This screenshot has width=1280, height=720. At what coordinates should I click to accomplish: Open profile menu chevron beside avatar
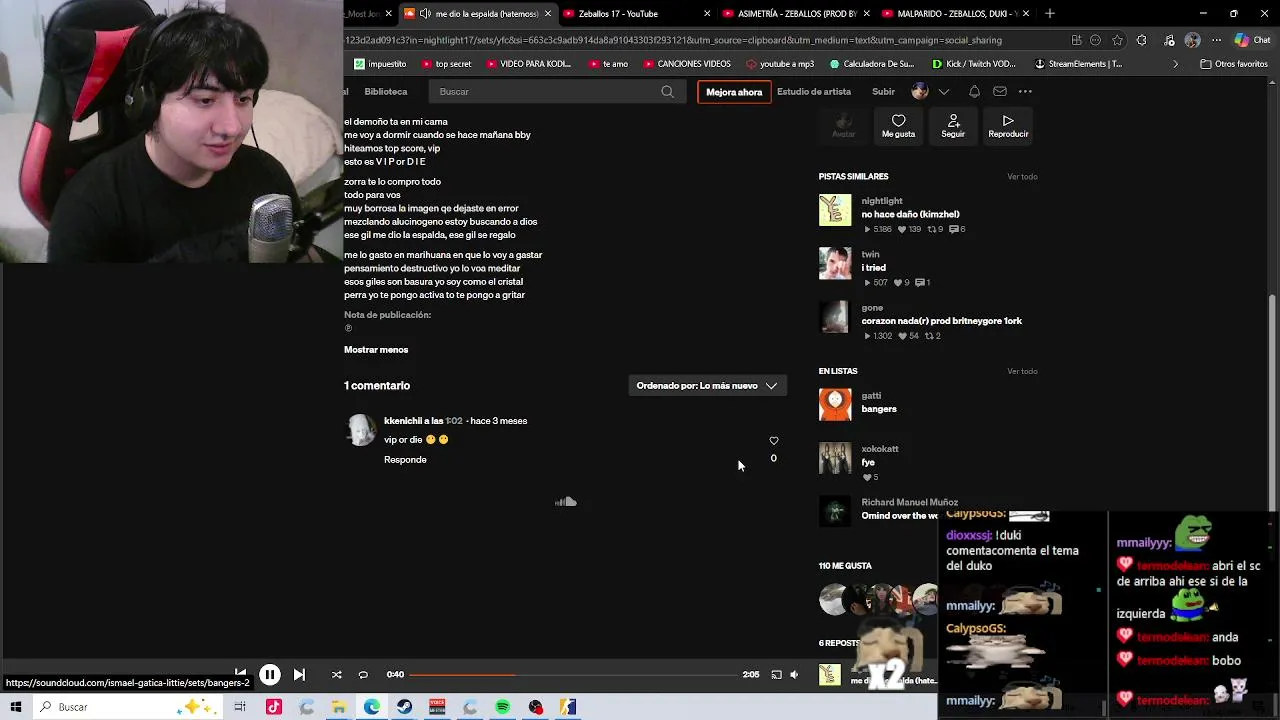coord(943,92)
